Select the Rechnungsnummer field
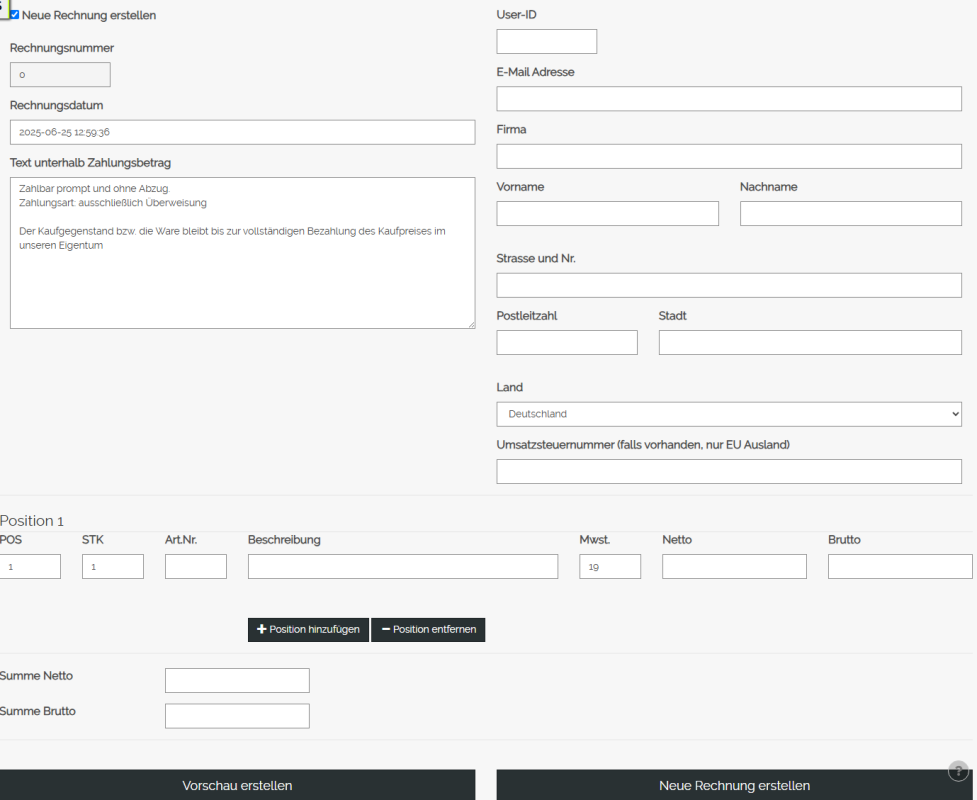977x800 pixels. (60, 74)
